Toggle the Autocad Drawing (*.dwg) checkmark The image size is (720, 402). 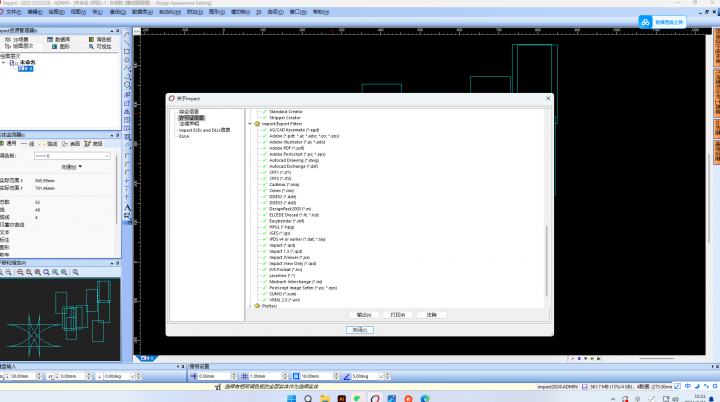264,159
